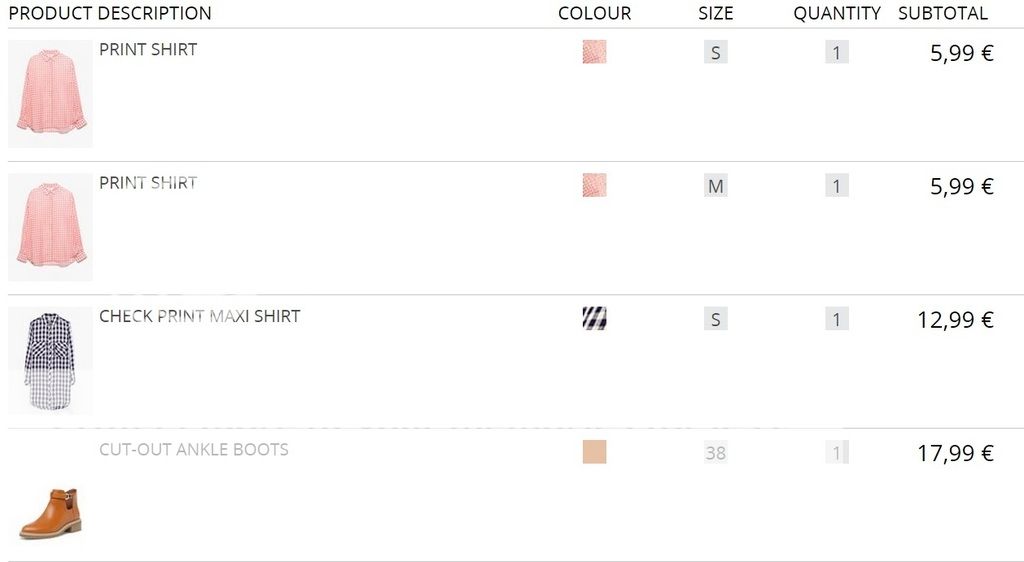Edit quantity of the size M Print Shirt
Image resolution: width=1024 pixels, height=562 pixels.
coord(837,186)
